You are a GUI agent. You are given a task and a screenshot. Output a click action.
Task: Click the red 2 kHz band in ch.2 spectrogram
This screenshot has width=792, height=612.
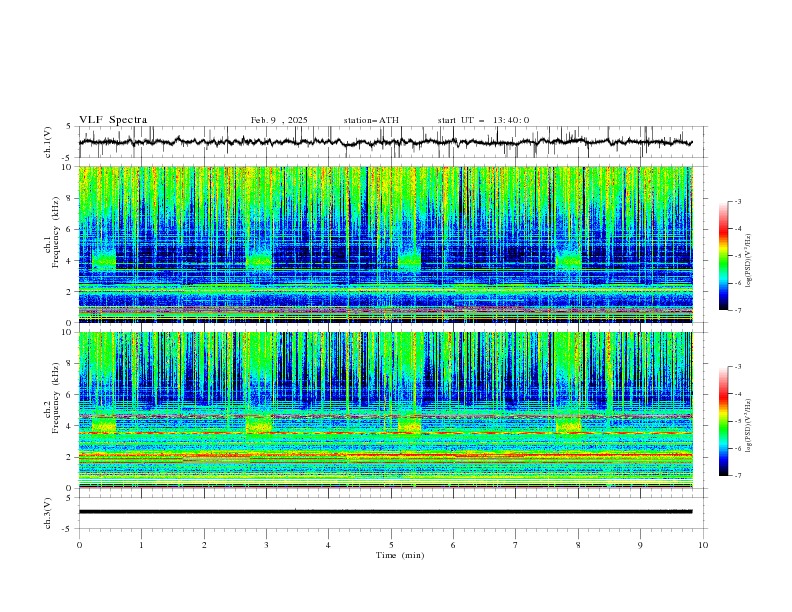[x=385, y=455]
